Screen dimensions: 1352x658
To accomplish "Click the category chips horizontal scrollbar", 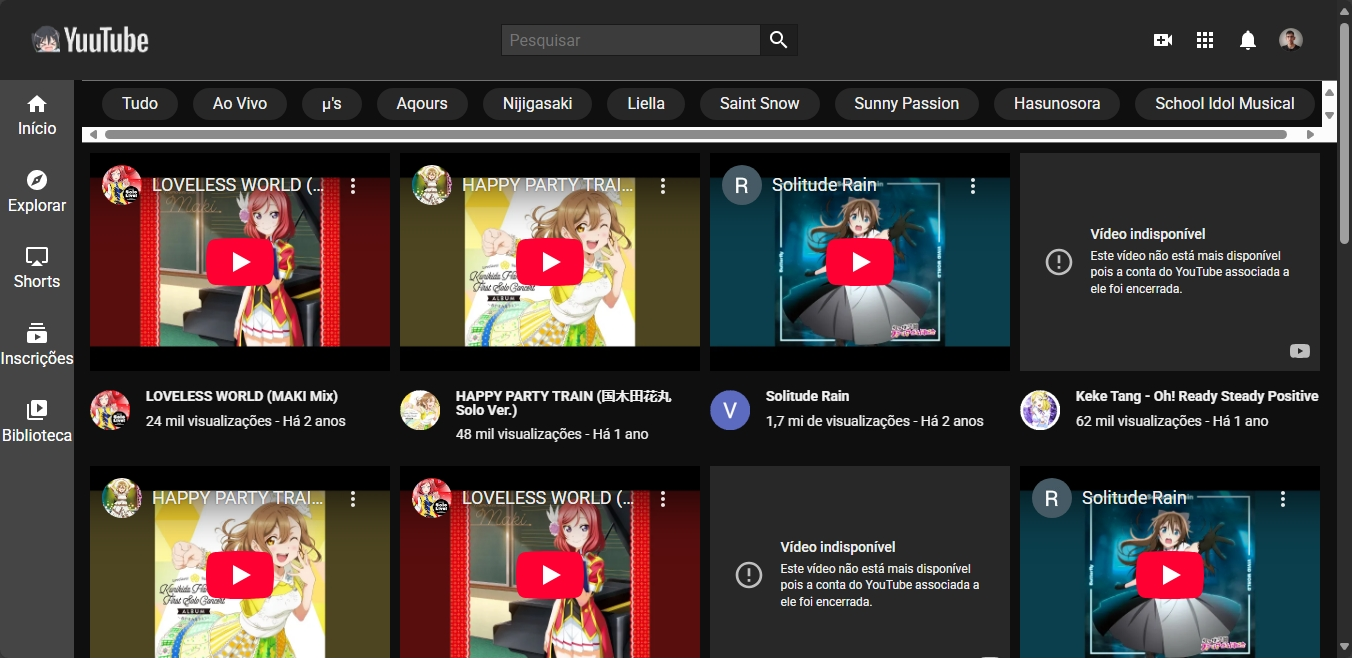I will click(x=700, y=134).
